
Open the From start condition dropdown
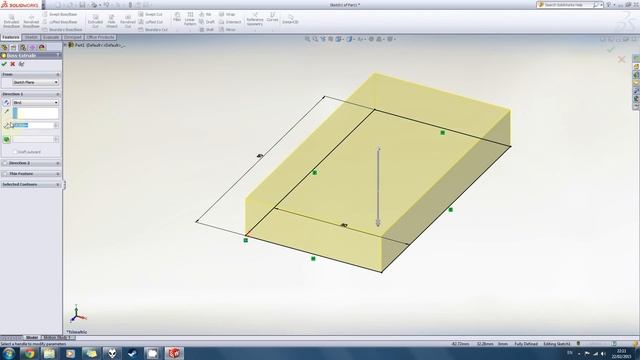(36, 82)
